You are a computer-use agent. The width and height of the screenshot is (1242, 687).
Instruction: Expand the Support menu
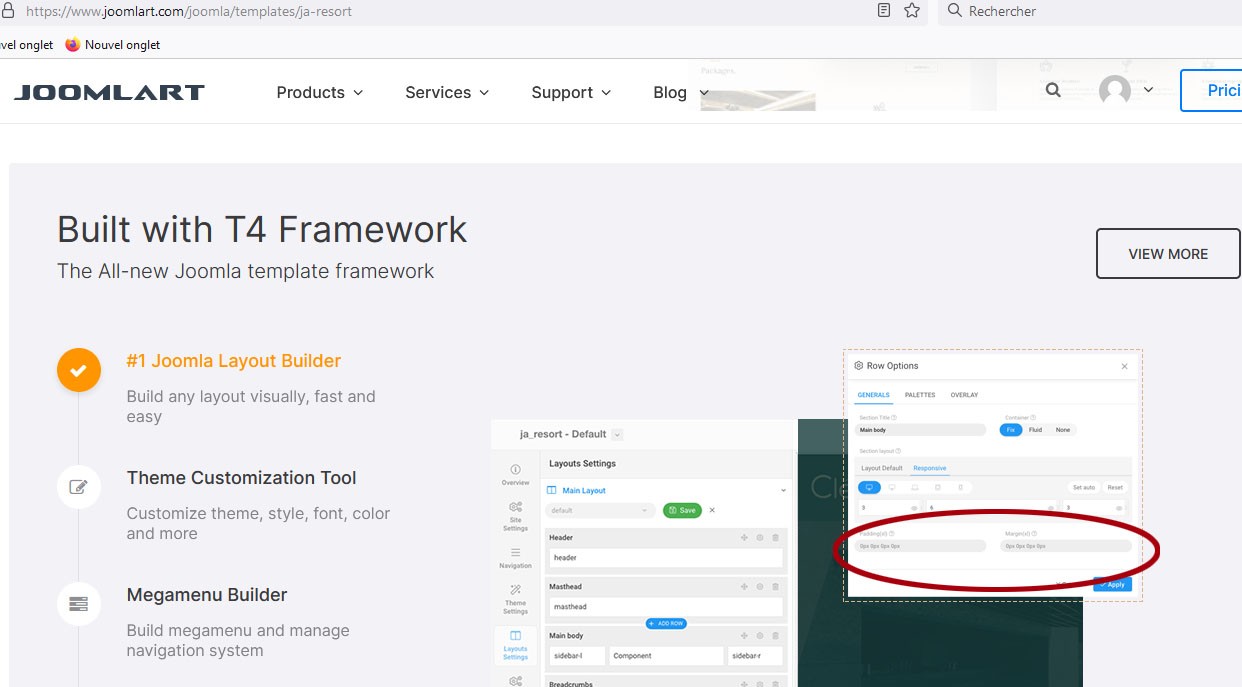tap(571, 92)
